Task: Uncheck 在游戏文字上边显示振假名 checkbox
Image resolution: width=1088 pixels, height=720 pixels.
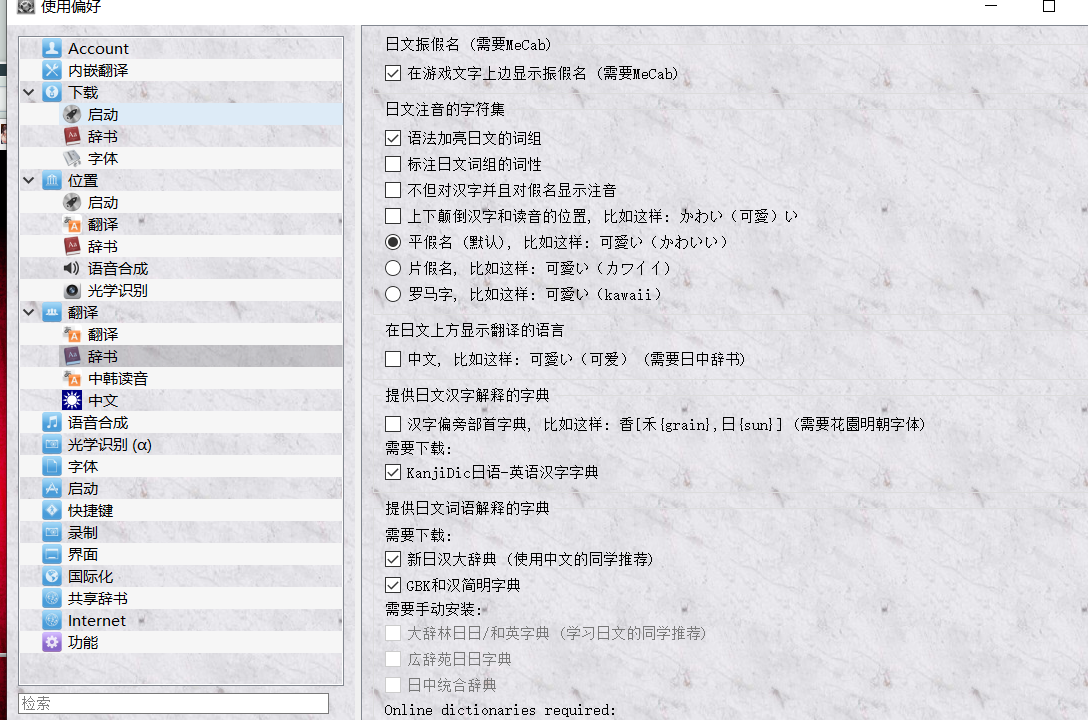Action: coord(393,74)
